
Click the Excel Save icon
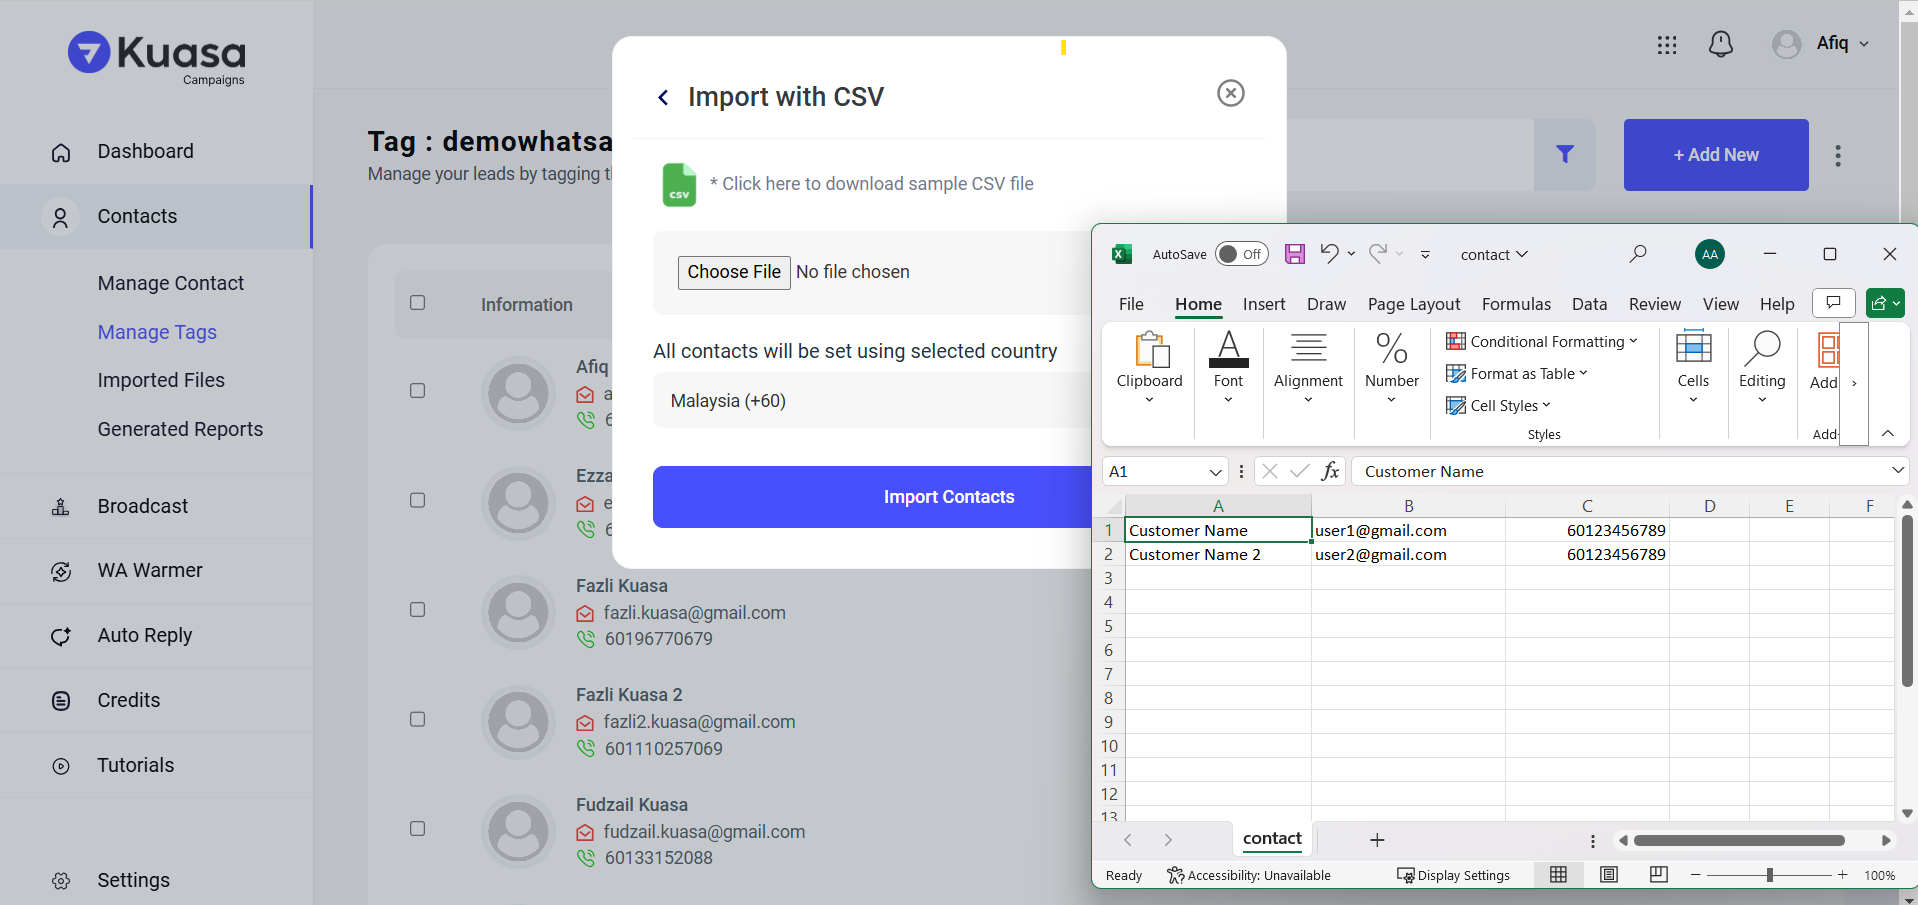(1294, 254)
